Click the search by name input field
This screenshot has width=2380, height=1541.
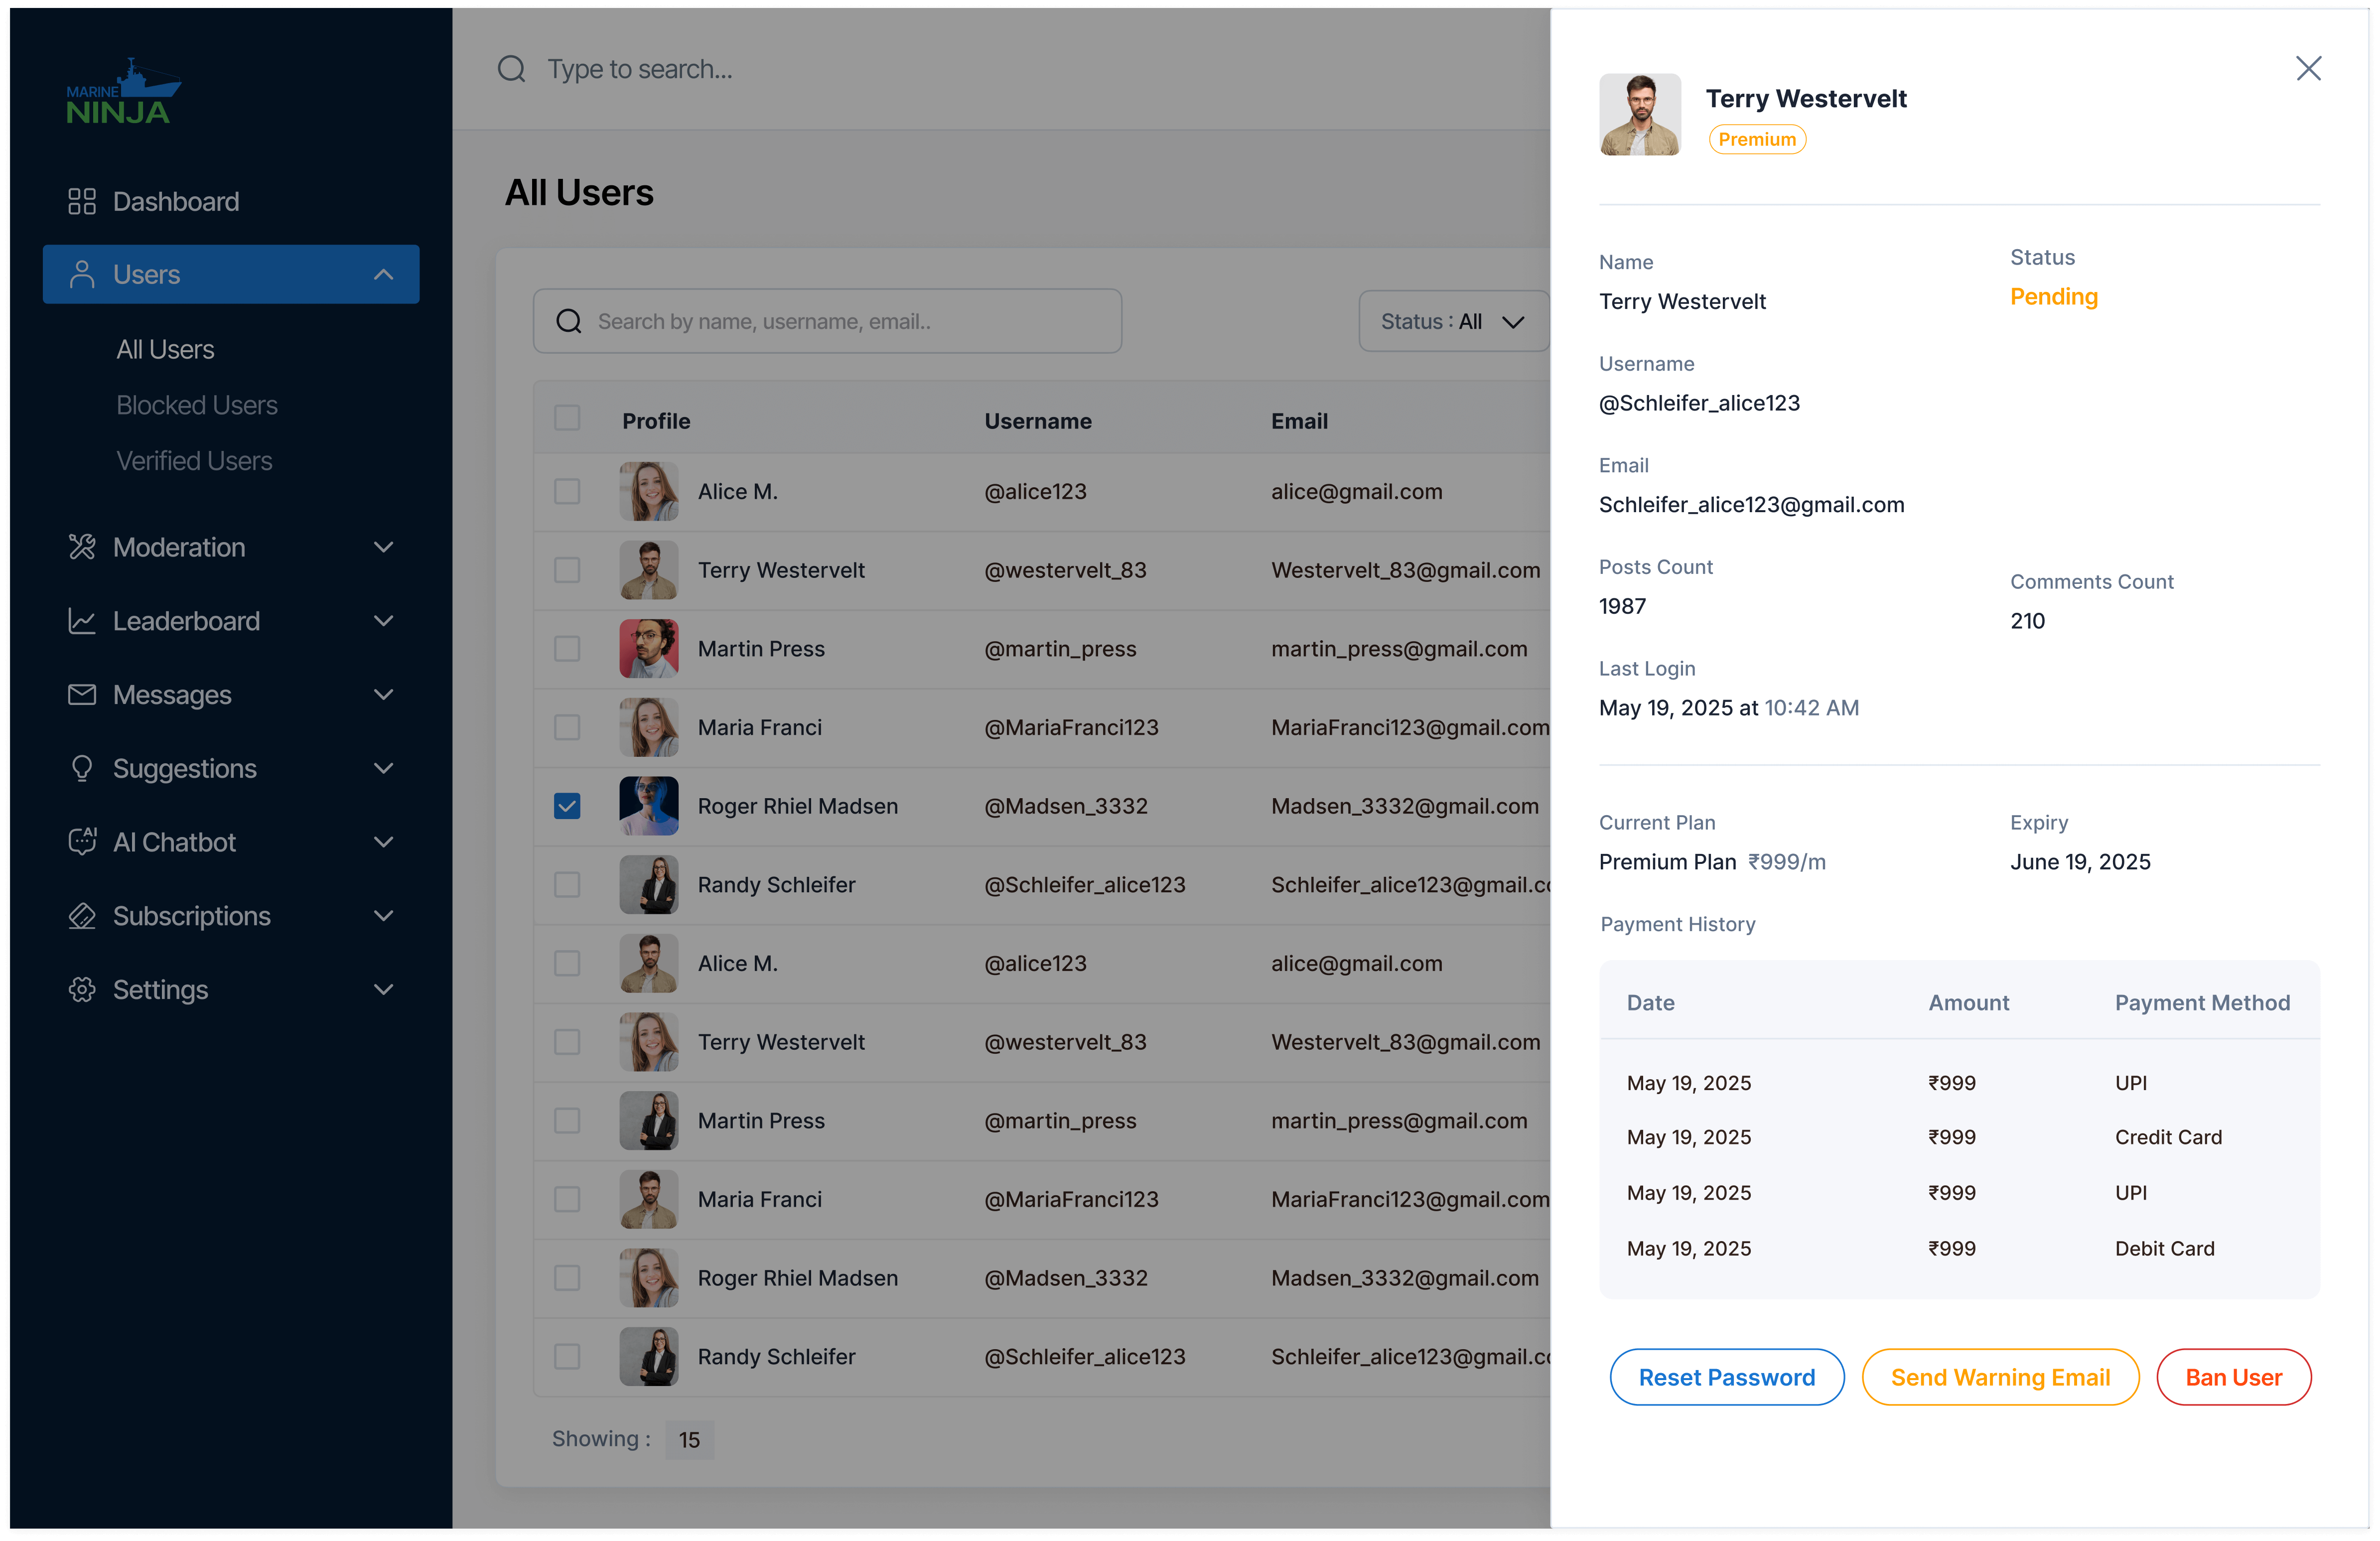pos(828,321)
